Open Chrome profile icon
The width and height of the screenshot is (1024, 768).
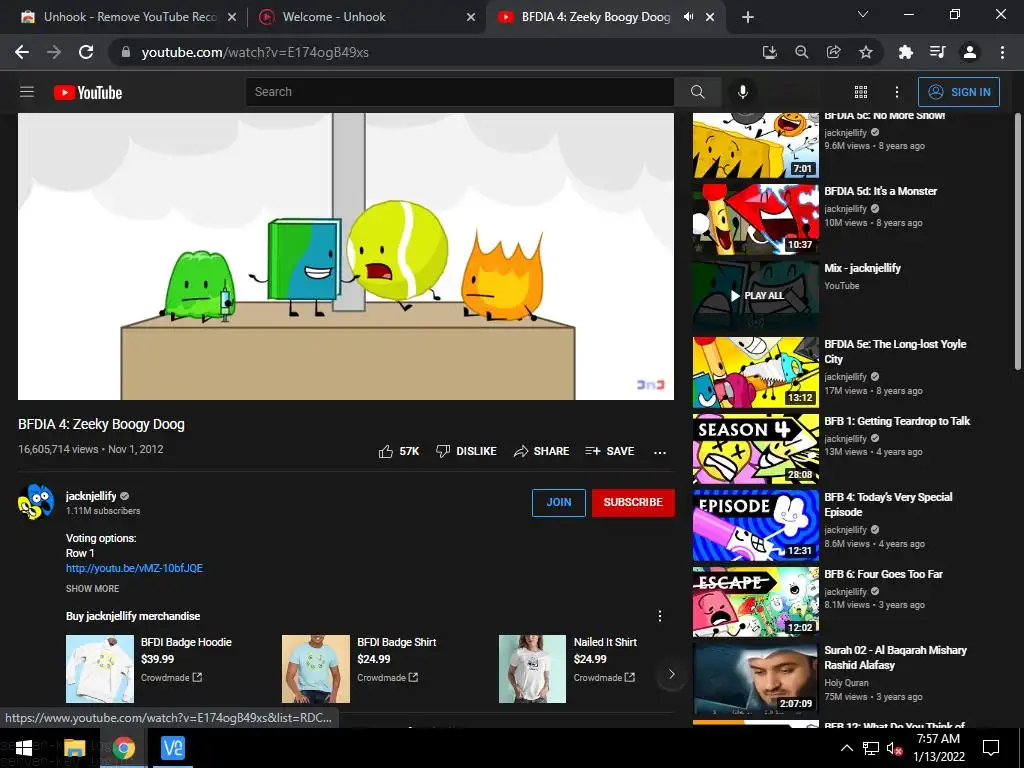click(970, 52)
